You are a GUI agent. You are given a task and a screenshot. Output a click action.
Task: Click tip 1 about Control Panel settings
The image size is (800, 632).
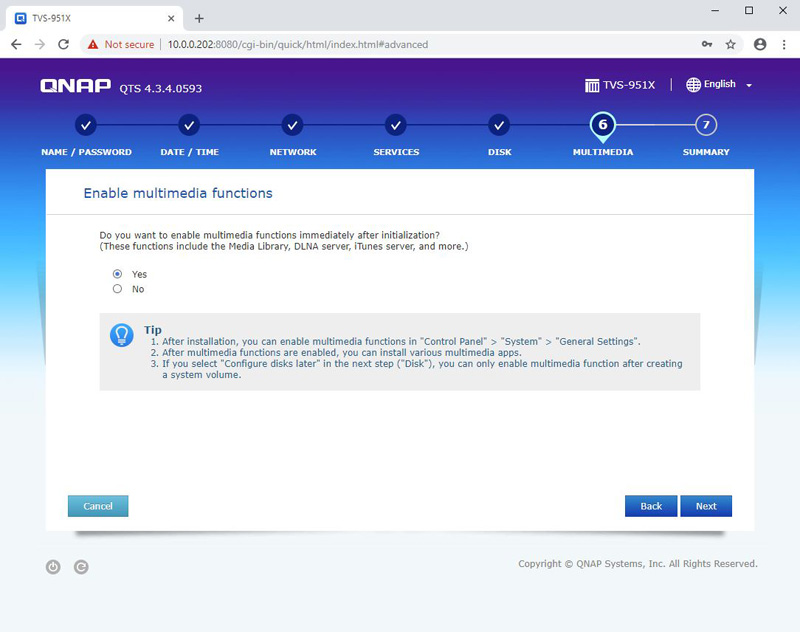tap(395, 341)
